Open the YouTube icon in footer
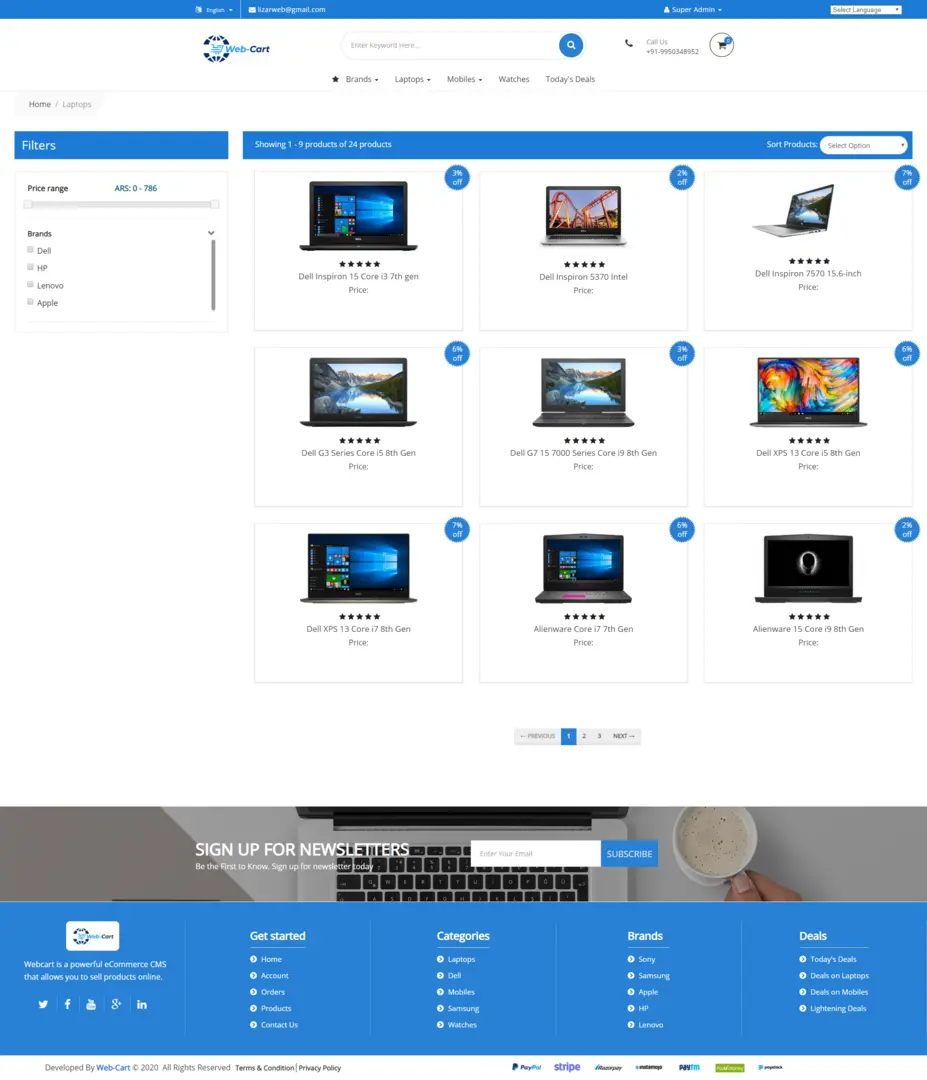927x1080 pixels. click(91, 1004)
